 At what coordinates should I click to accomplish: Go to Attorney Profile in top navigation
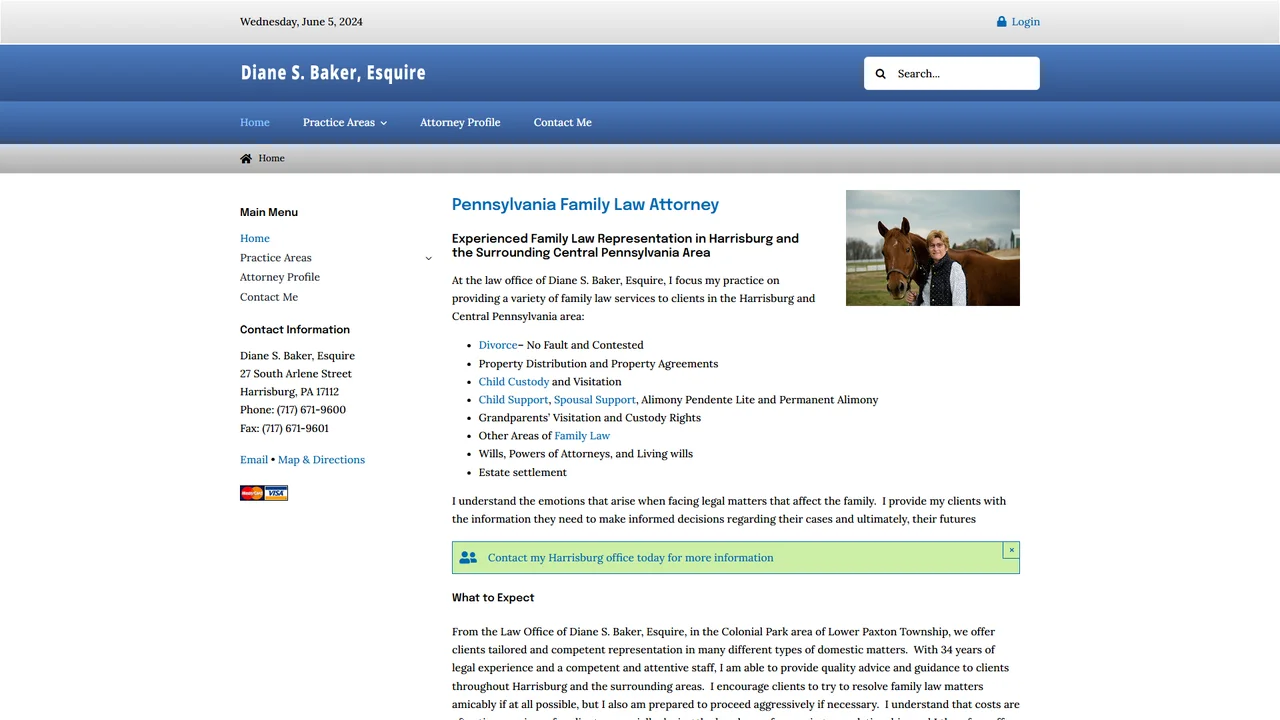(460, 122)
